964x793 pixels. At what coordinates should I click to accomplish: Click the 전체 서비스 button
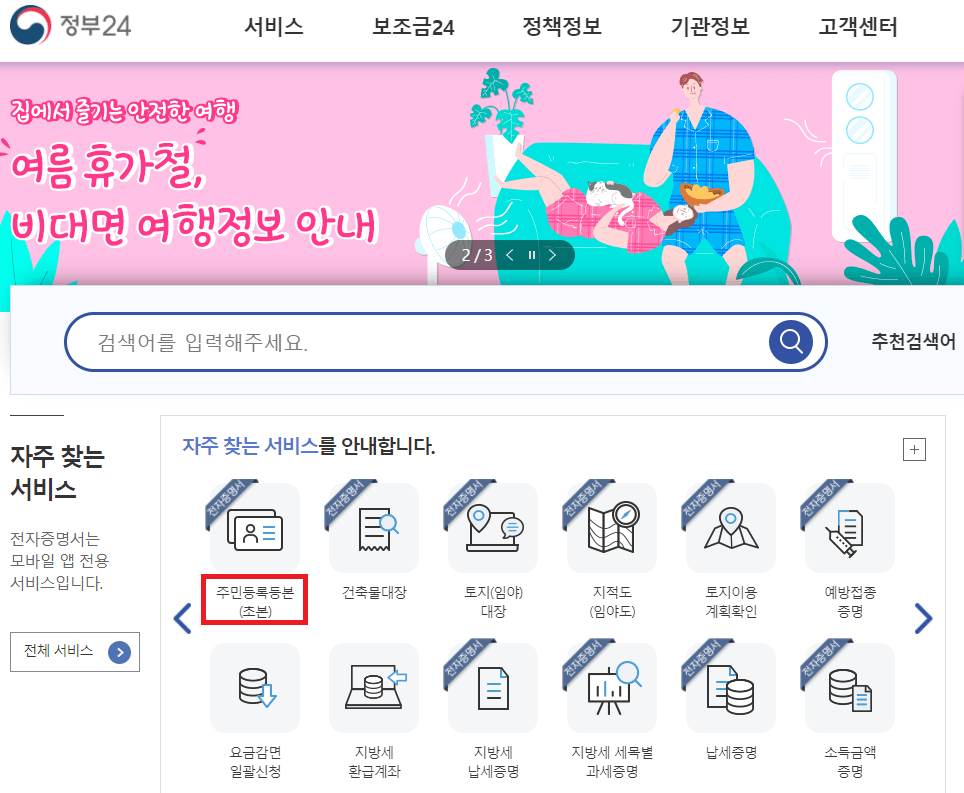point(75,652)
